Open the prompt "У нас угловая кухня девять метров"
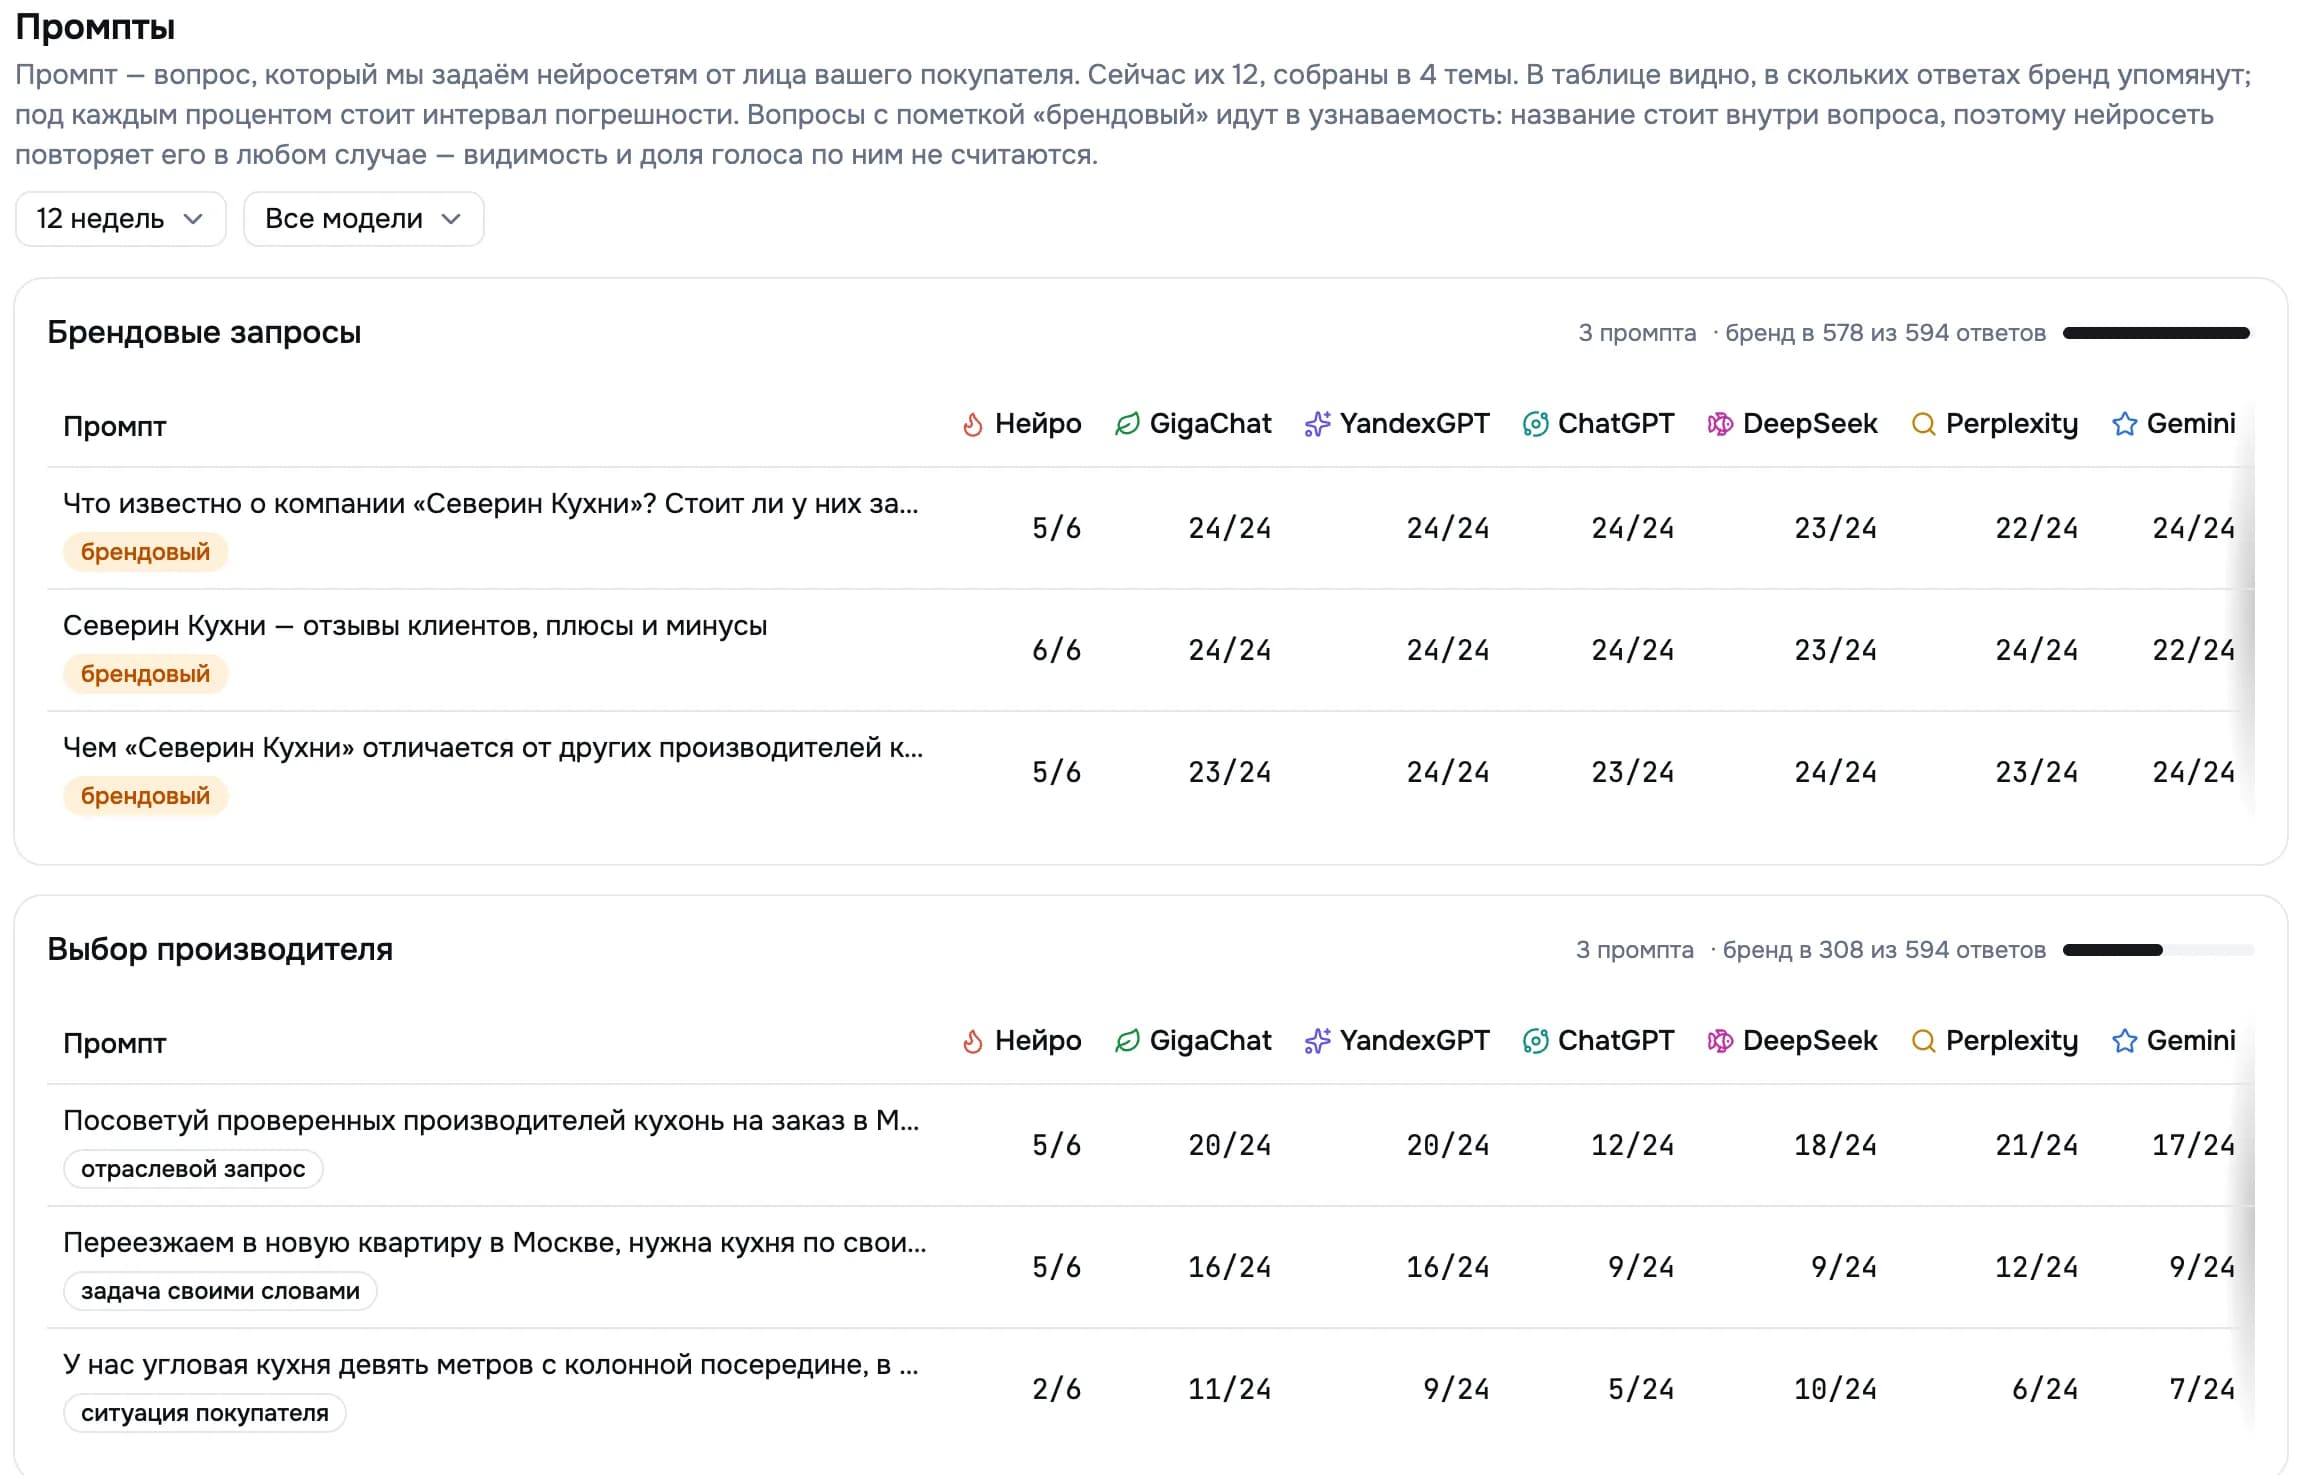The height and width of the screenshot is (1475, 2315). (x=490, y=1365)
